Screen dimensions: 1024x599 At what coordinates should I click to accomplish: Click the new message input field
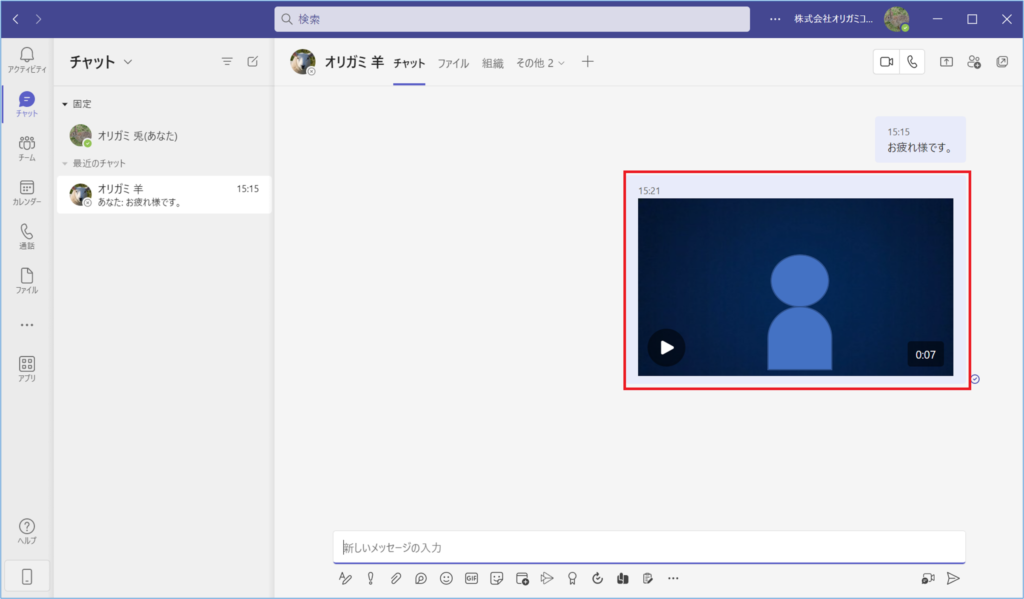pyautogui.click(x=648, y=547)
